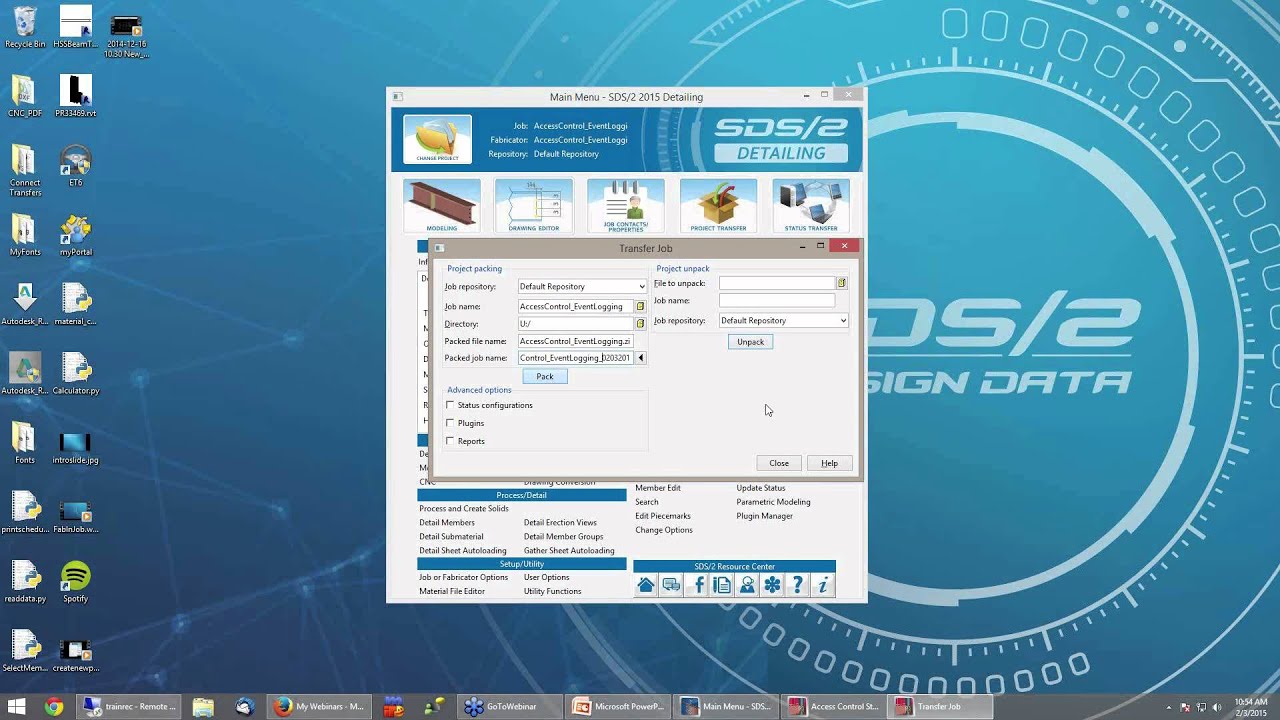The width and height of the screenshot is (1280, 720).
Task: Click the Help button
Action: tap(829, 463)
